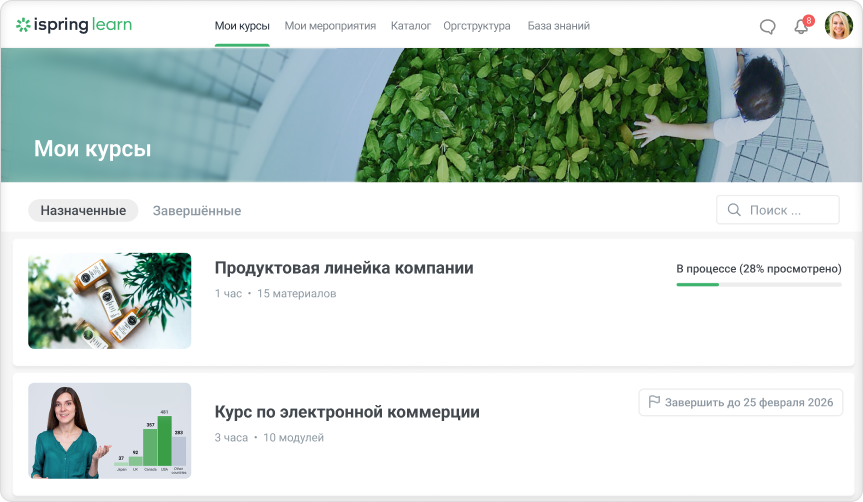
Task: Click the '3 часа' duration text
Action: pos(231,438)
